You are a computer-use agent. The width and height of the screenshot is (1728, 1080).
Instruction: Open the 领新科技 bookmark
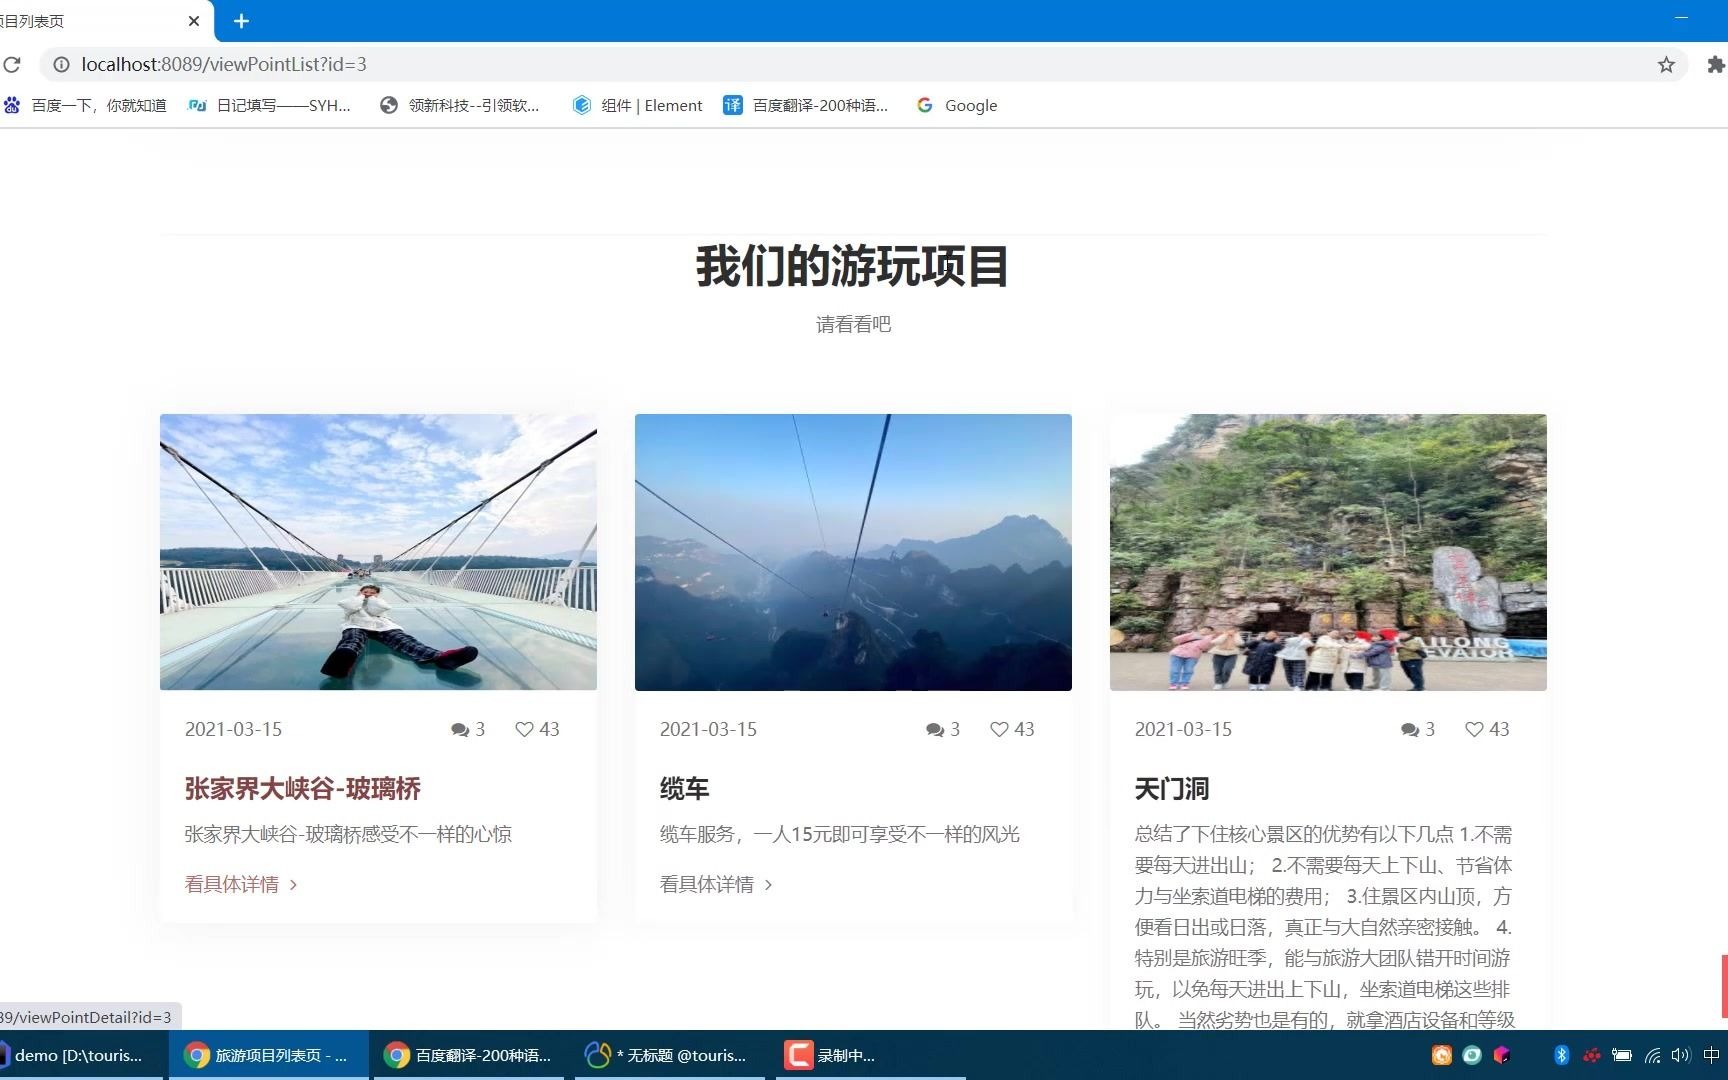click(x=460, y=106)
